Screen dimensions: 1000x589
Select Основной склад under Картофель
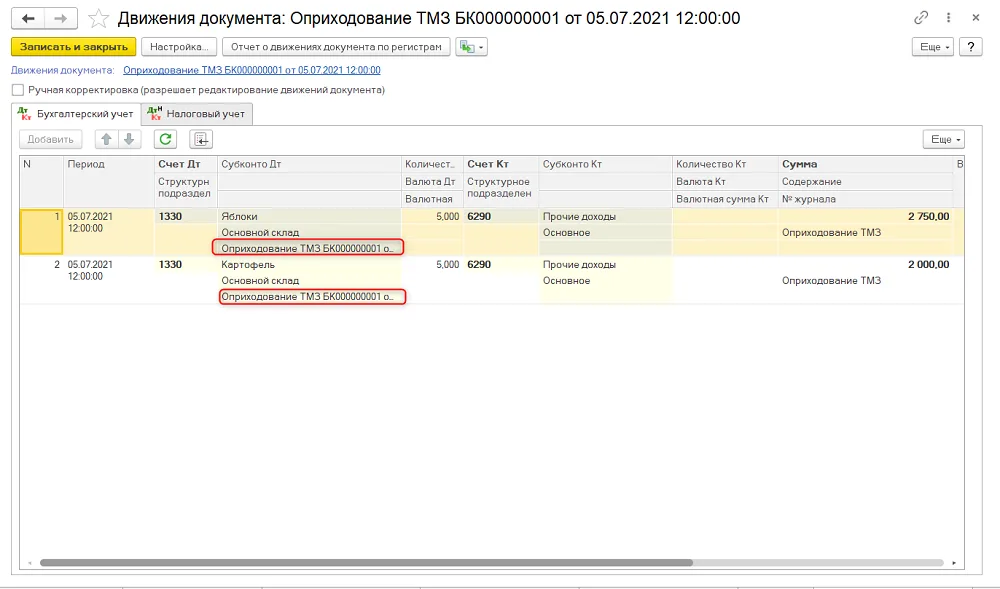click(309, 280)
